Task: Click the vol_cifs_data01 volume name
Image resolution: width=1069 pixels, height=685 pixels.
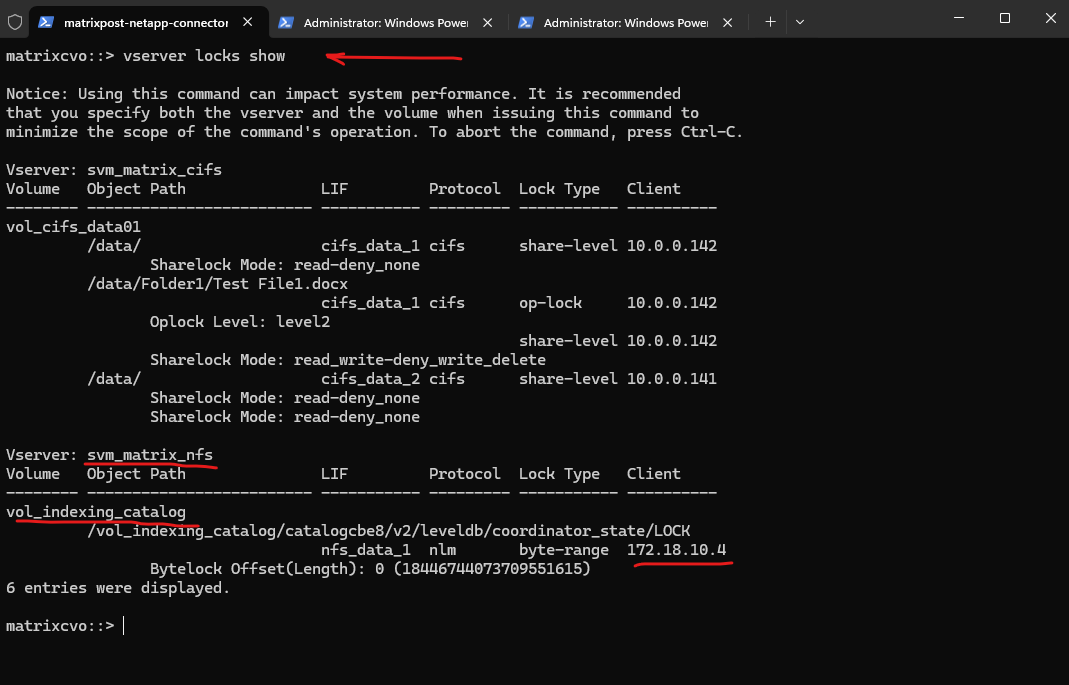Action: click(x=73, y=226)
